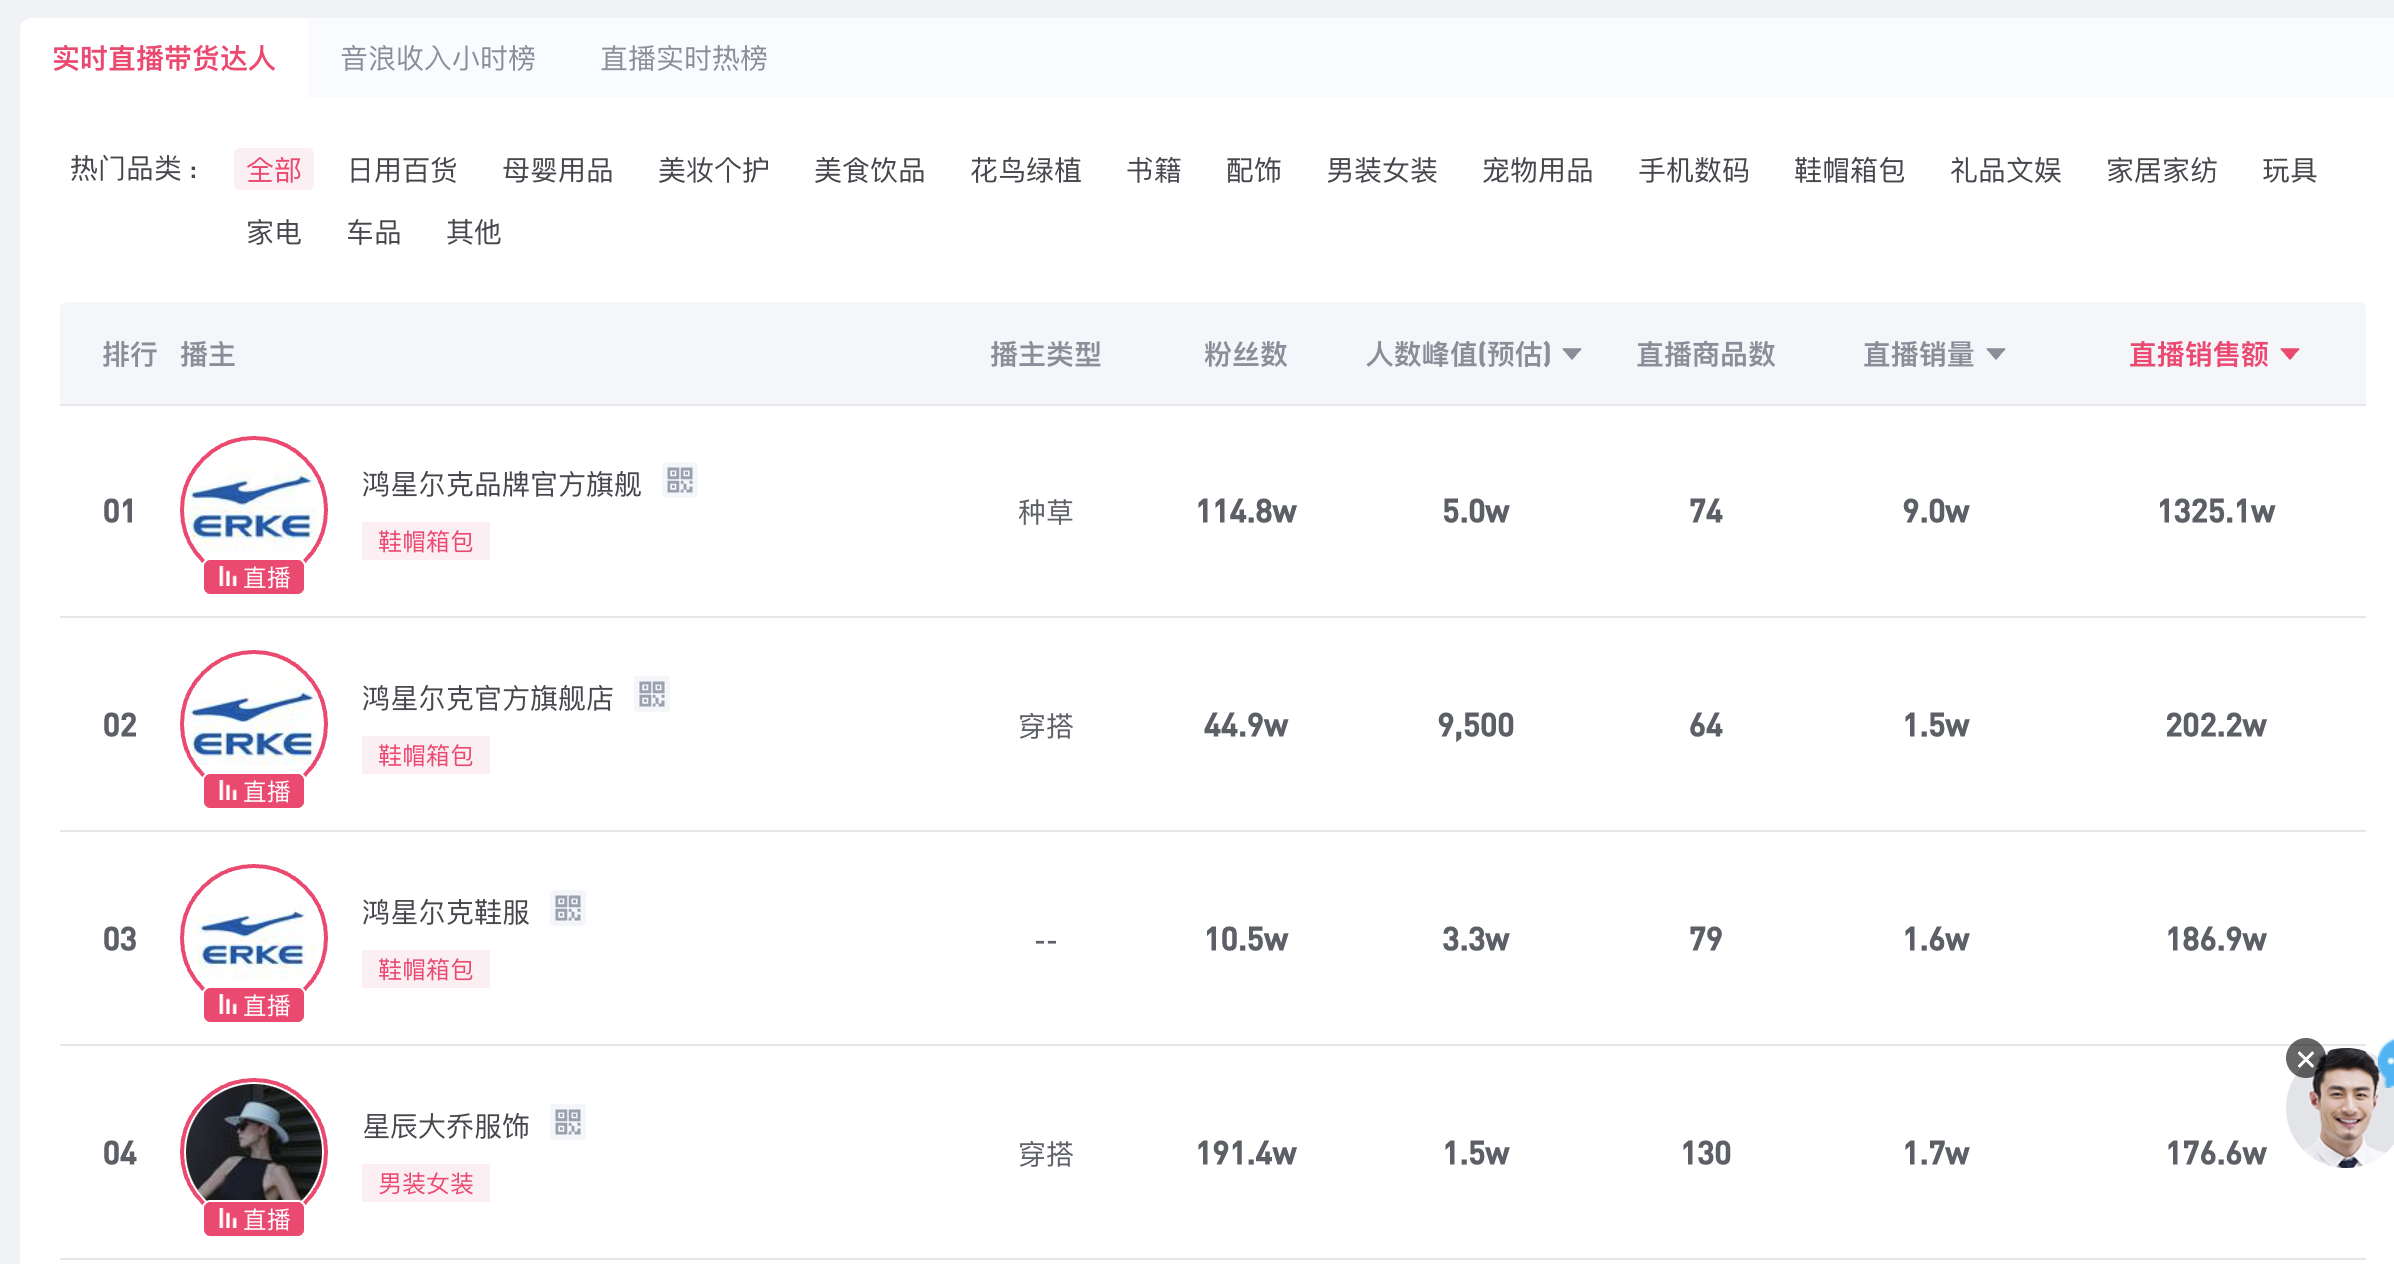
Task: Close the floating customer service avatar
Action: point(2305,1059)
